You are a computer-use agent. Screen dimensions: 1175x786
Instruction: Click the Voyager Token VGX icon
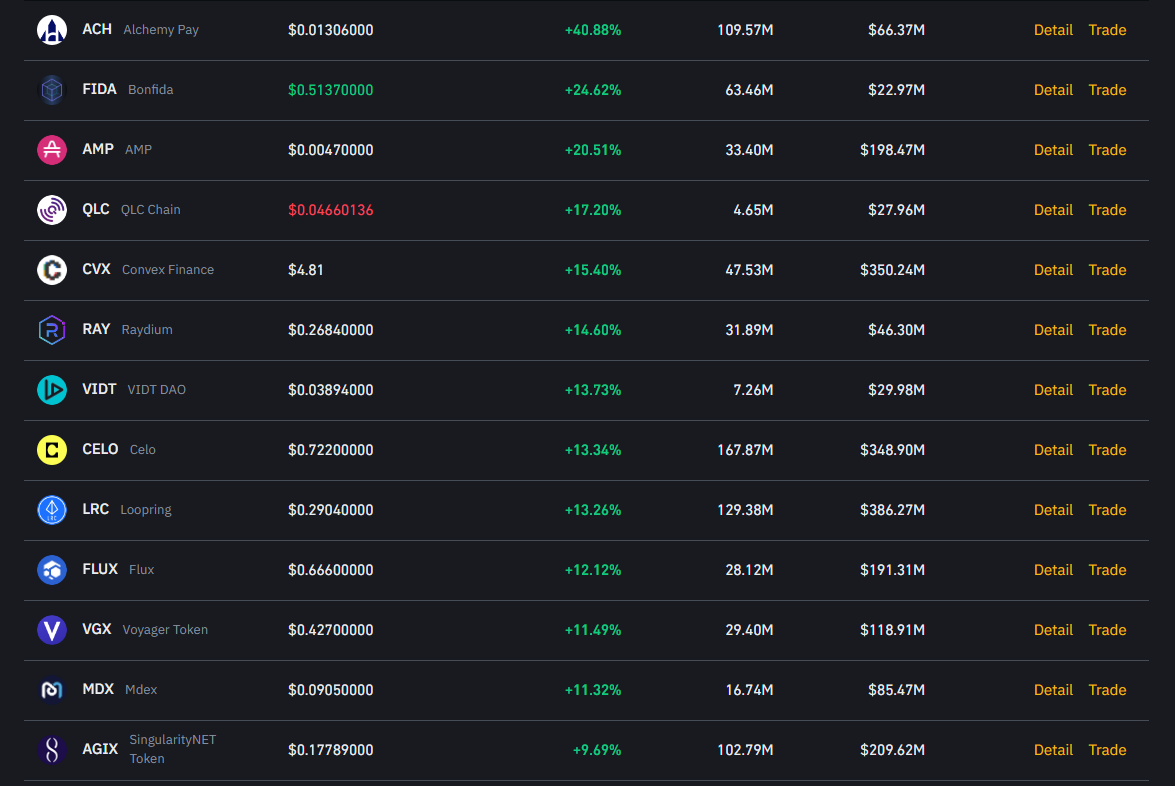click(x=52, y=630)
